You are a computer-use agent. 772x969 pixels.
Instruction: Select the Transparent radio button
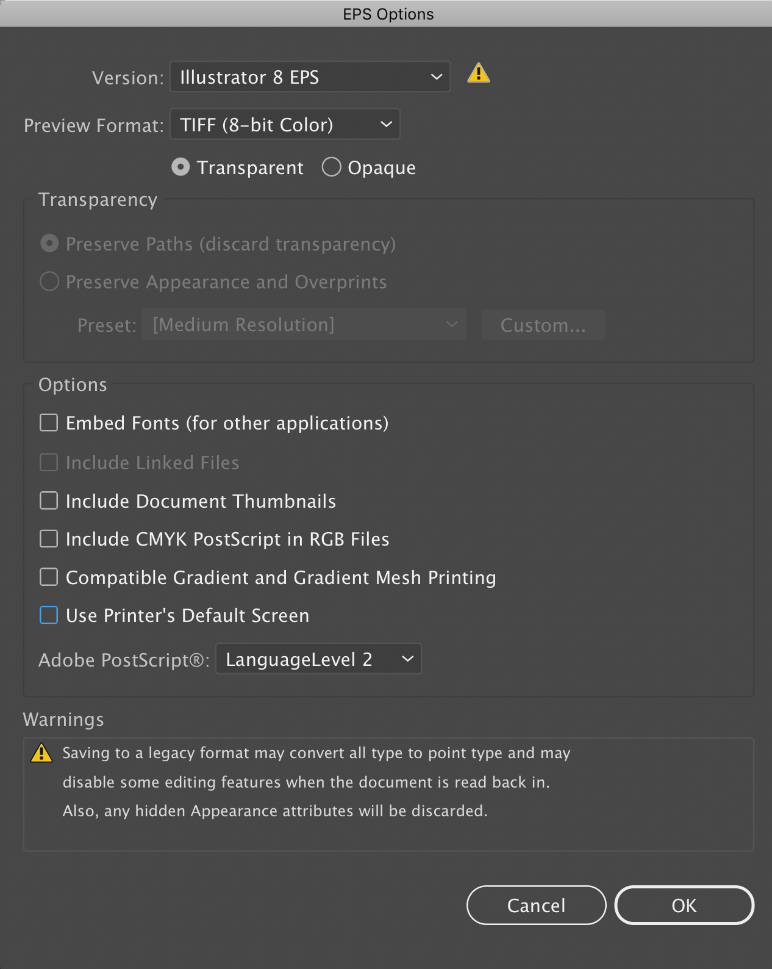click(x=181, y=168)
